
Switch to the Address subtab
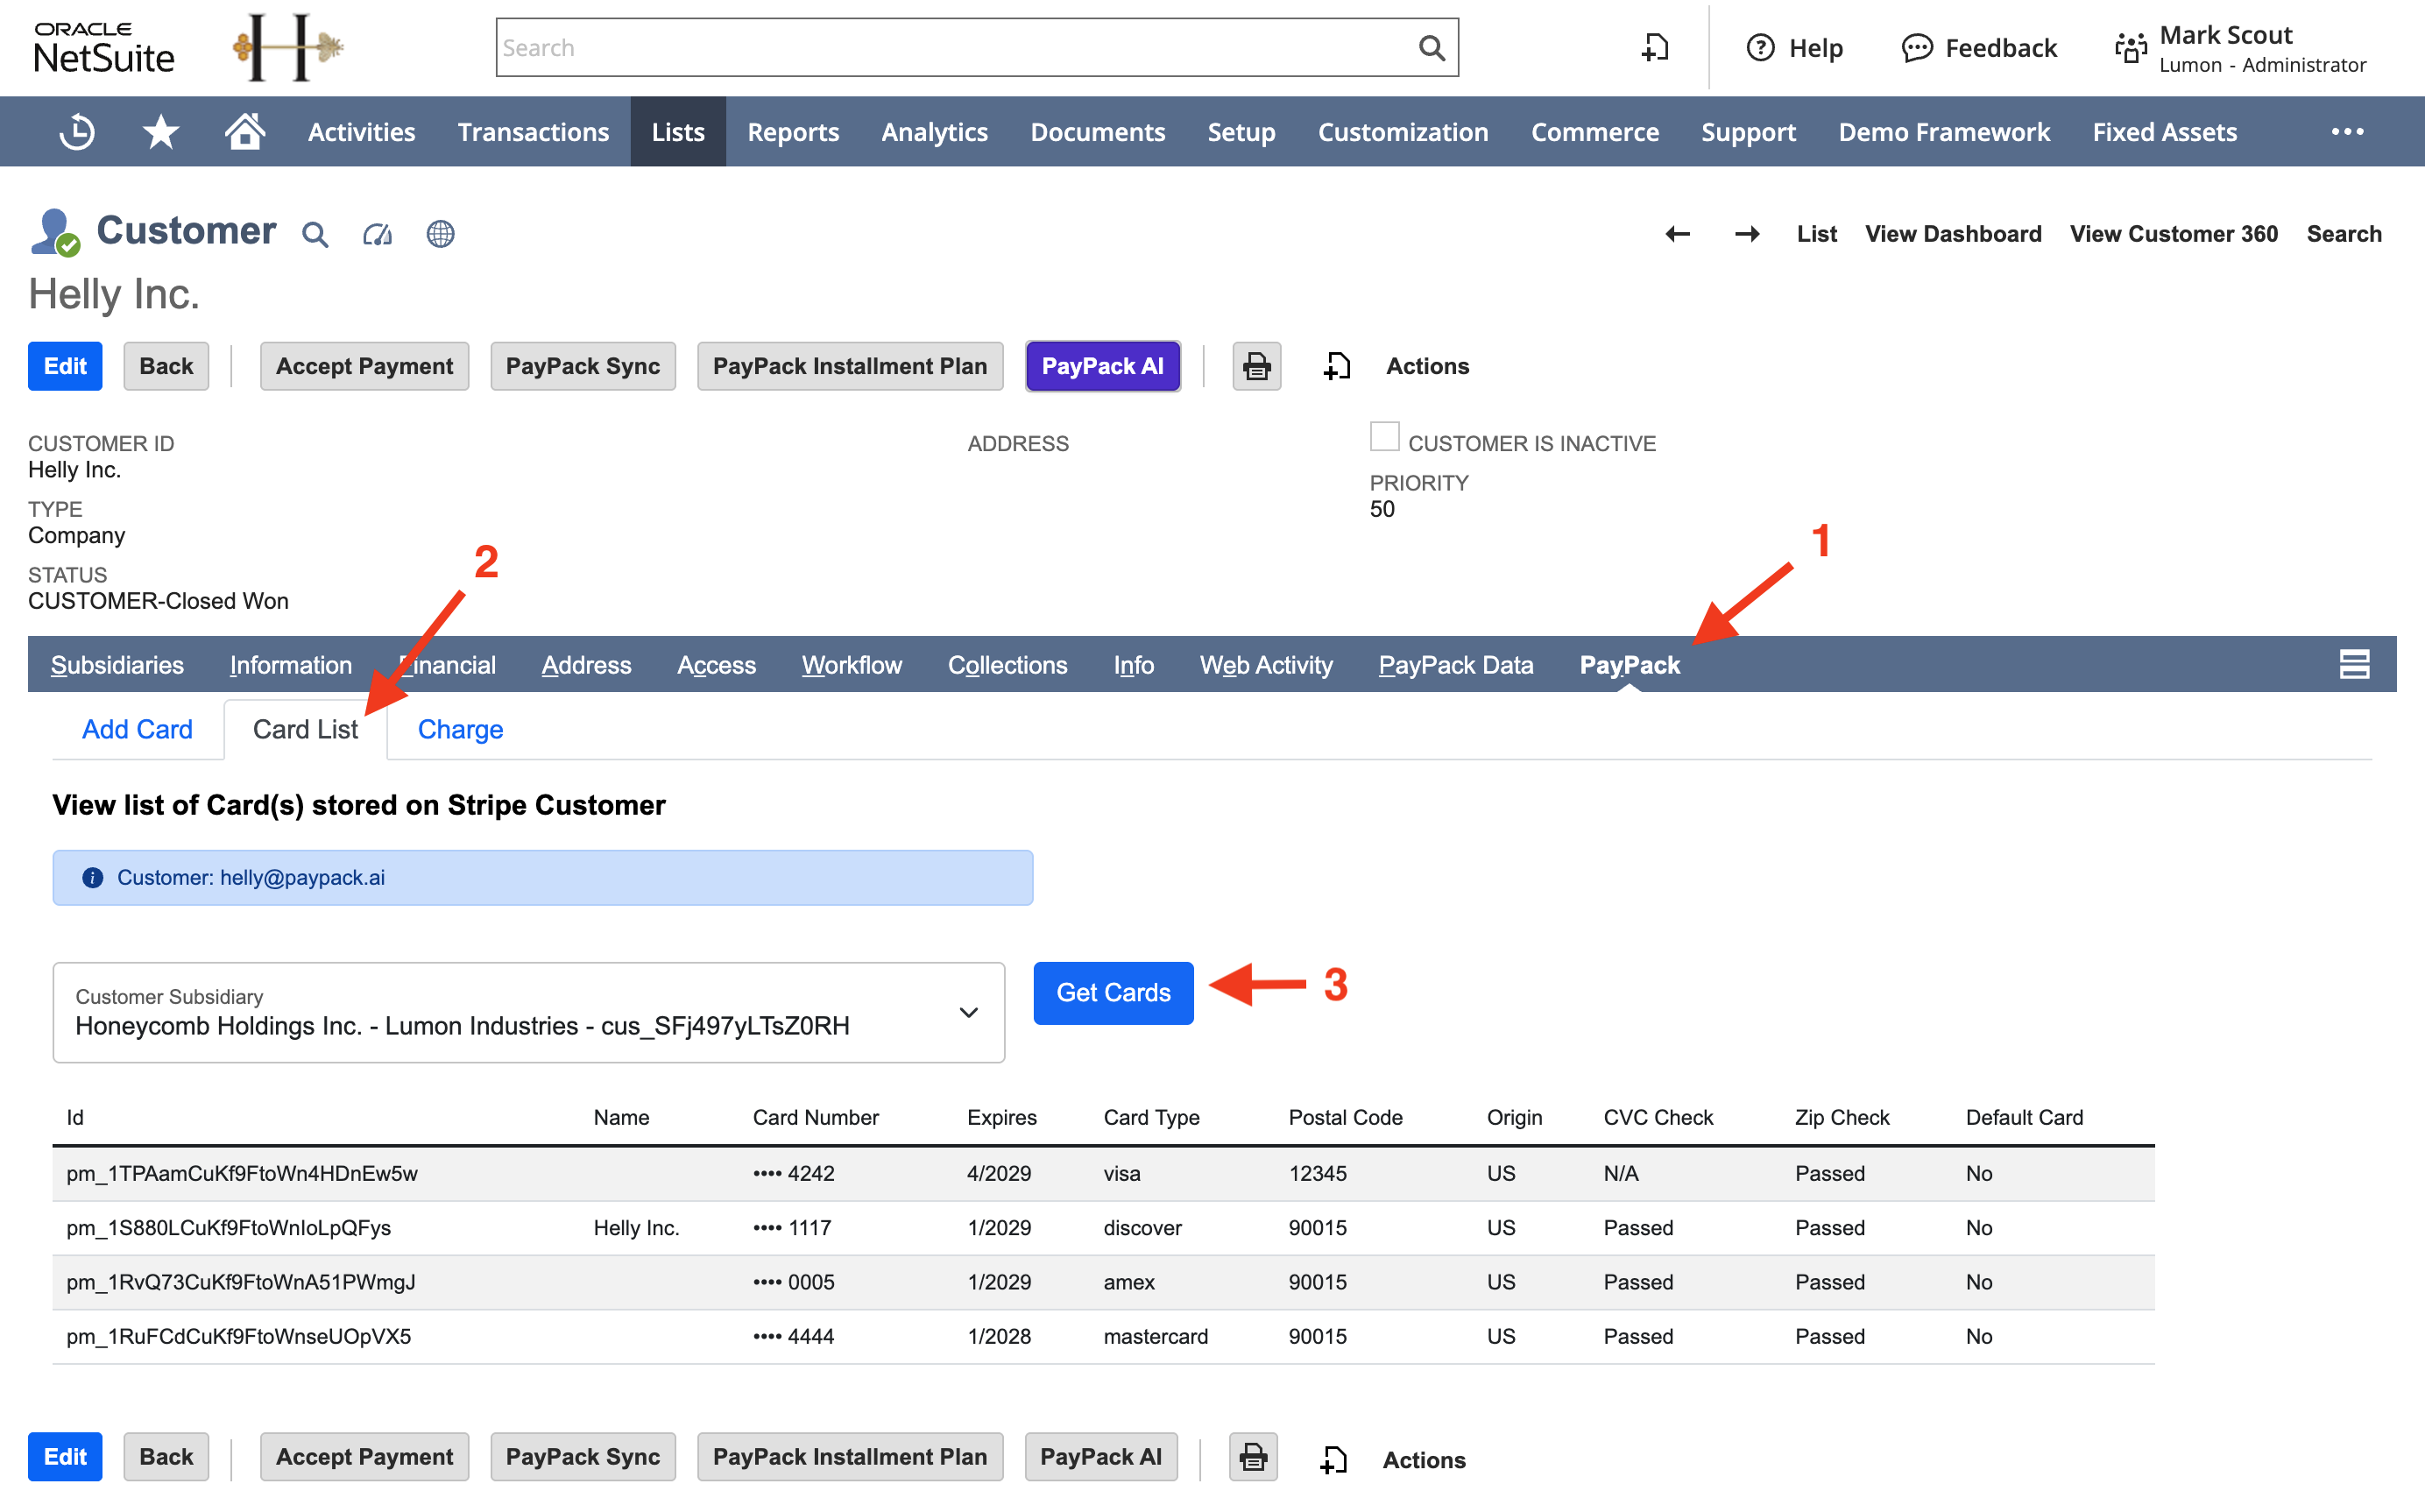click(586, 665)
